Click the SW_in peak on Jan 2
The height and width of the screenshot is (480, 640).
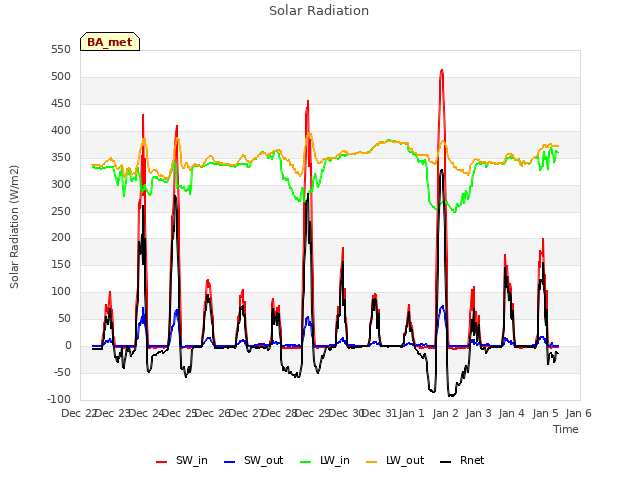point(442,70)
